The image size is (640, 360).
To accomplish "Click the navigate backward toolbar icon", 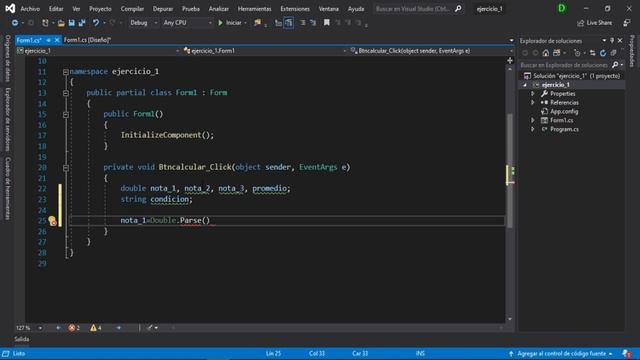I will click(x=15, y=23).
